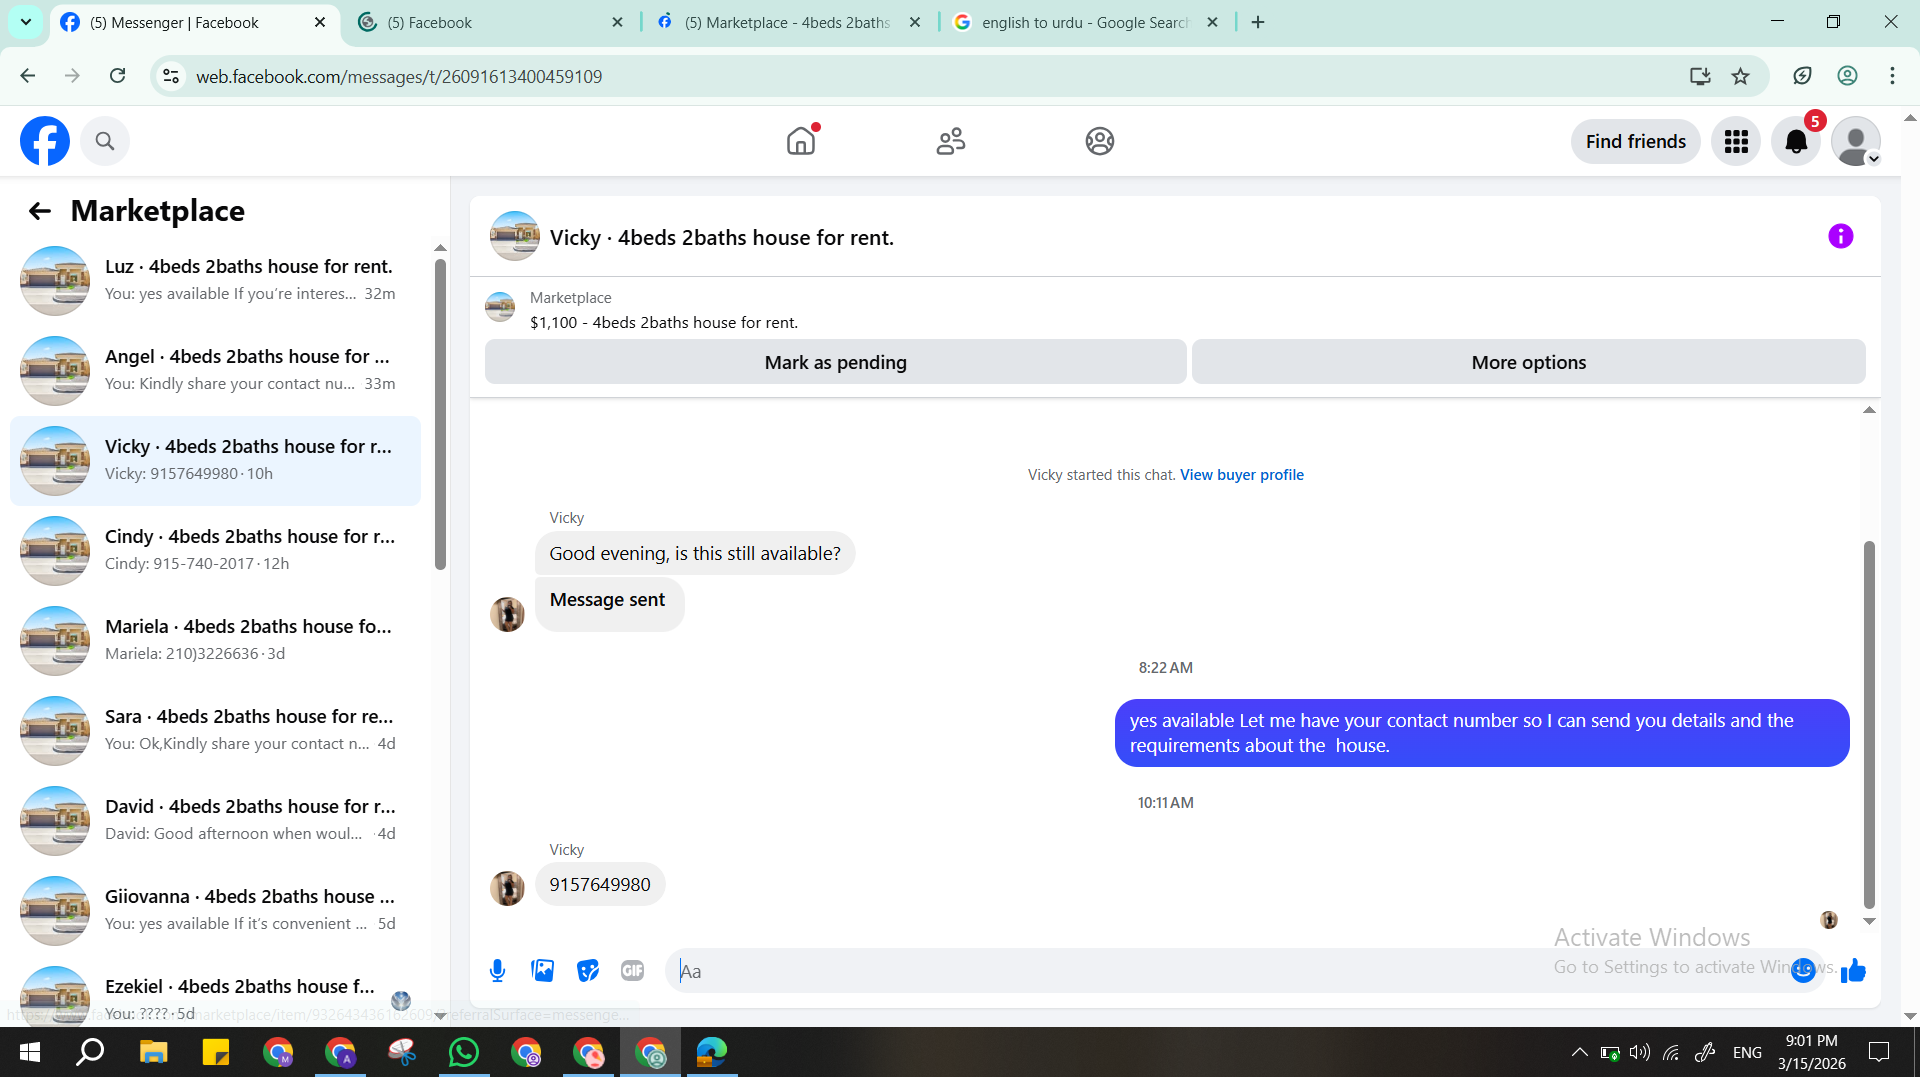Open More options for the listing

click(x=1529, y=362)
